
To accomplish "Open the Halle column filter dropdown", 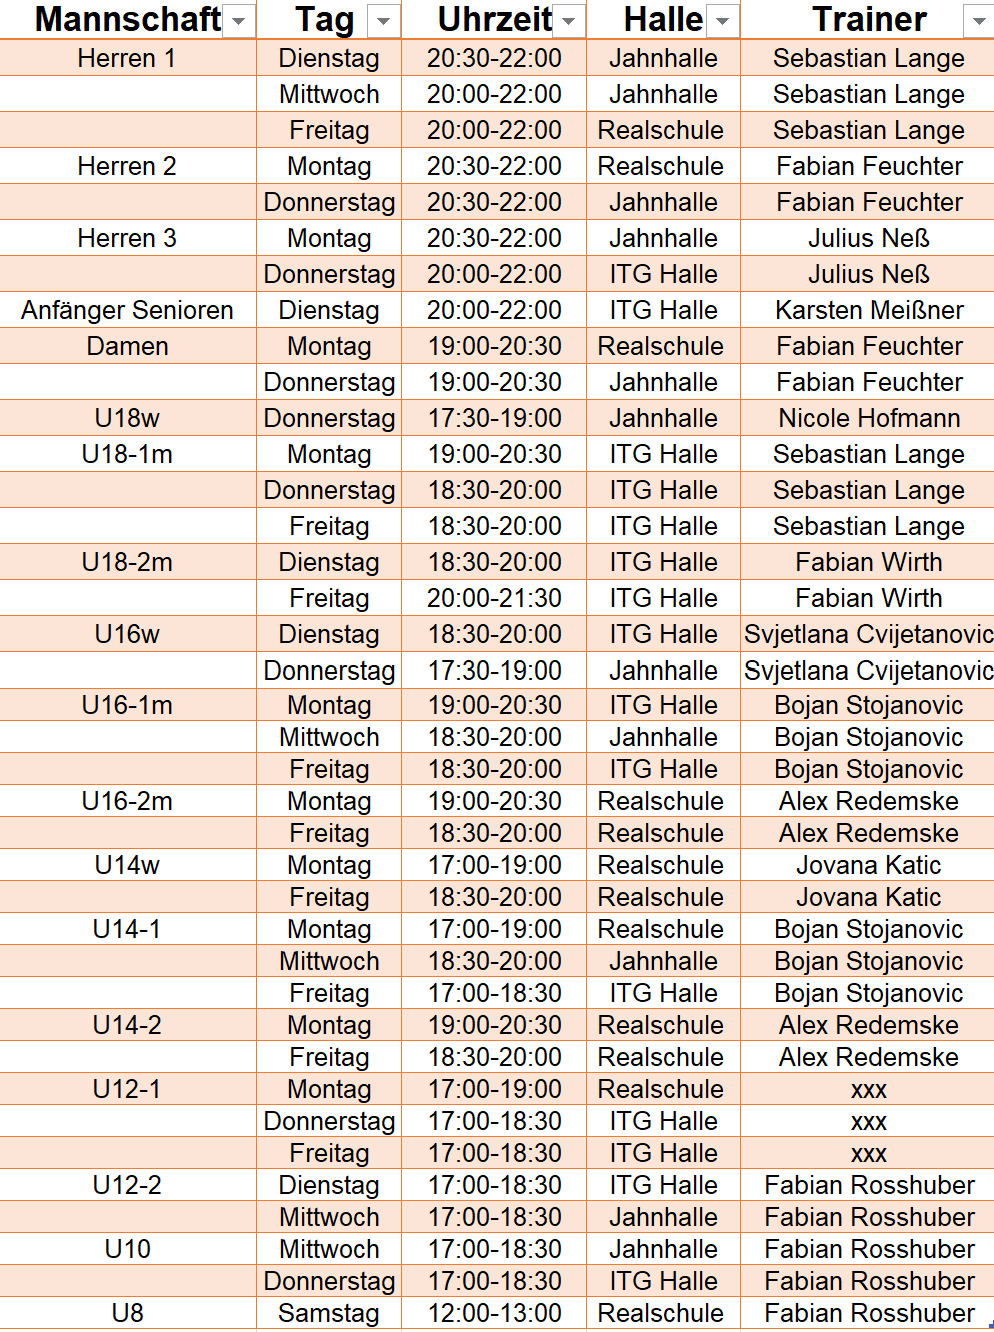I will (x=723, y=21).
